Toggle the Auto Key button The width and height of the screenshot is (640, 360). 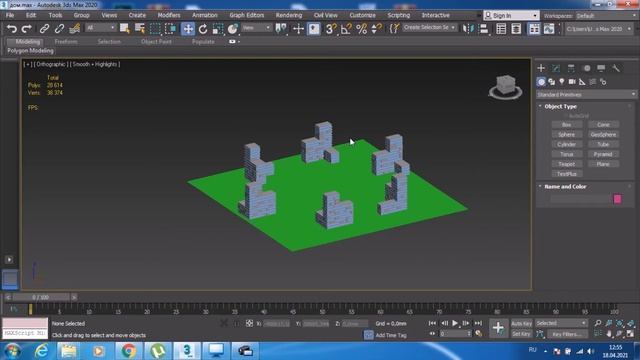pos(521,323)
